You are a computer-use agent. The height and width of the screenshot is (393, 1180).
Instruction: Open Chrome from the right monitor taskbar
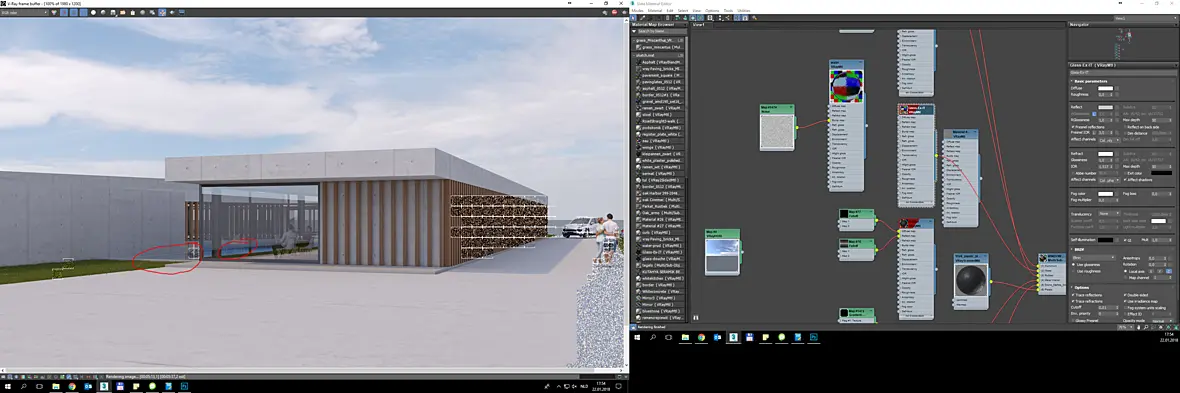point(701,337)
